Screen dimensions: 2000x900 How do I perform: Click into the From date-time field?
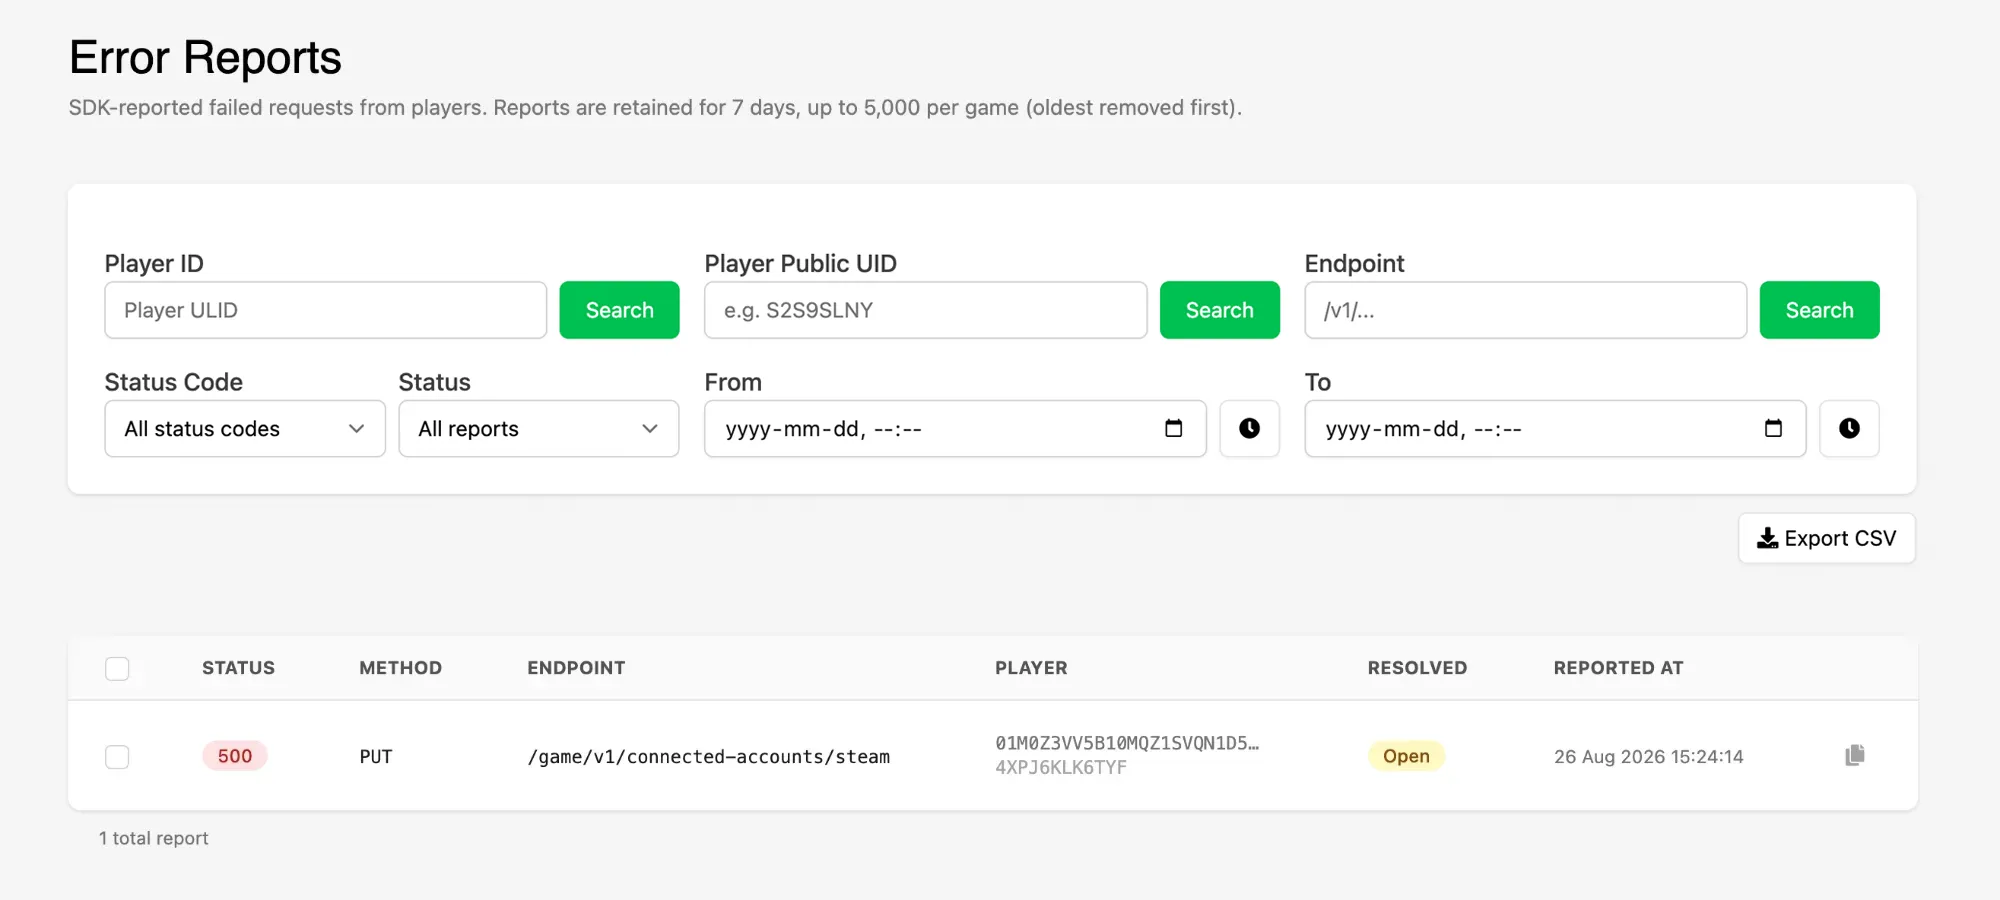(955, 428)
